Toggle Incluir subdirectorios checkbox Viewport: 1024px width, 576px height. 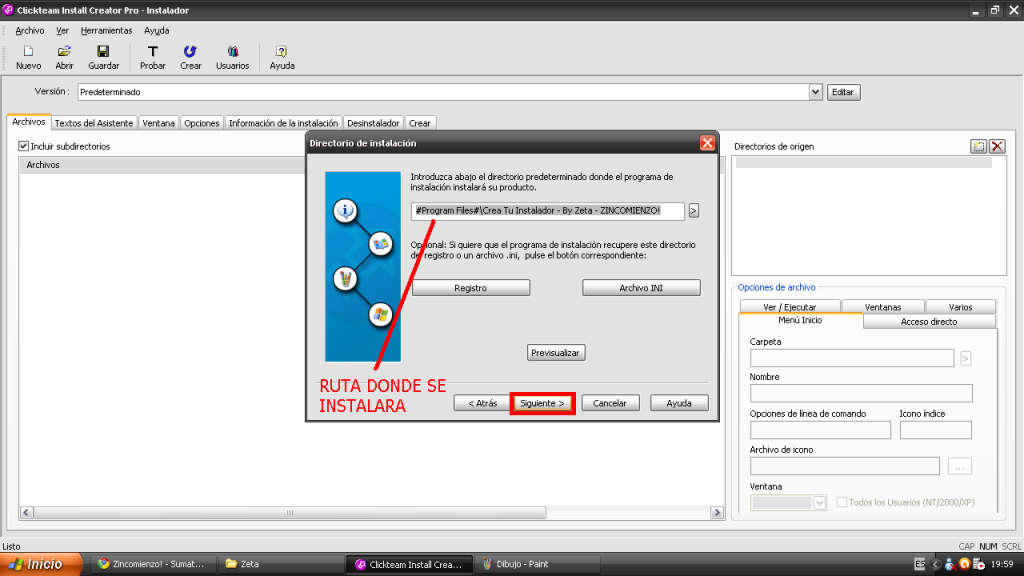point(24,146)
